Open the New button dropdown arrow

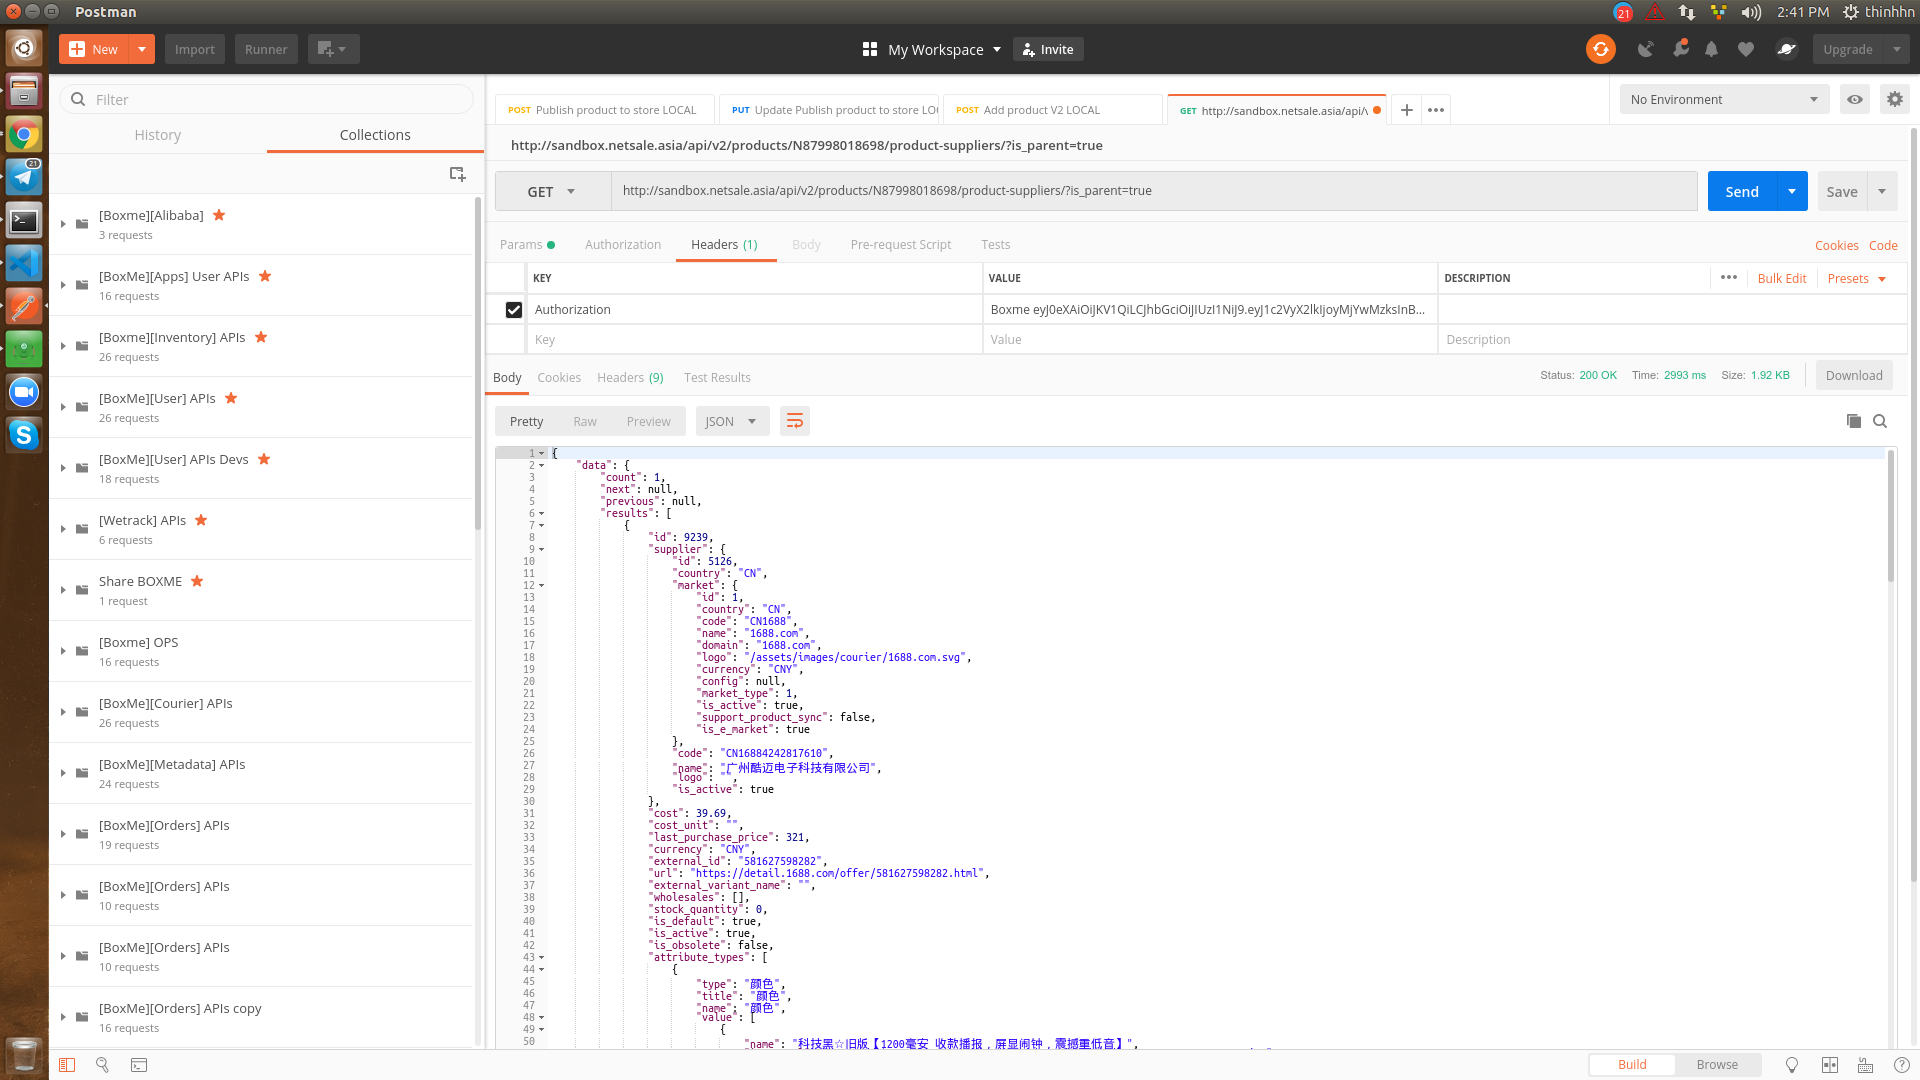142,49
